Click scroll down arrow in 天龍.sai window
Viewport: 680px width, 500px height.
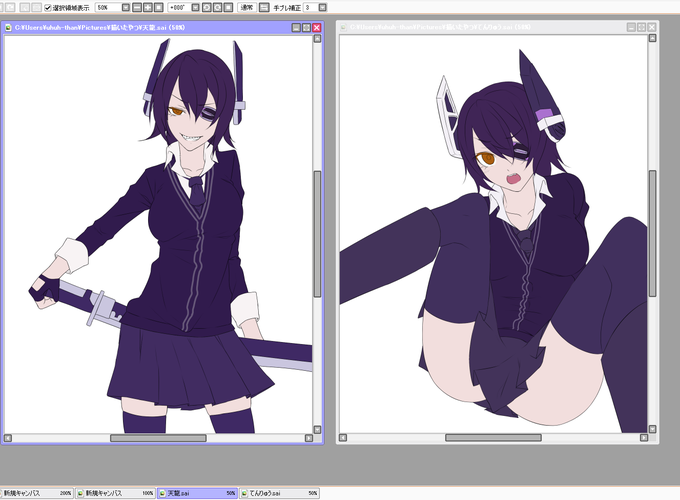coord(317,430)
